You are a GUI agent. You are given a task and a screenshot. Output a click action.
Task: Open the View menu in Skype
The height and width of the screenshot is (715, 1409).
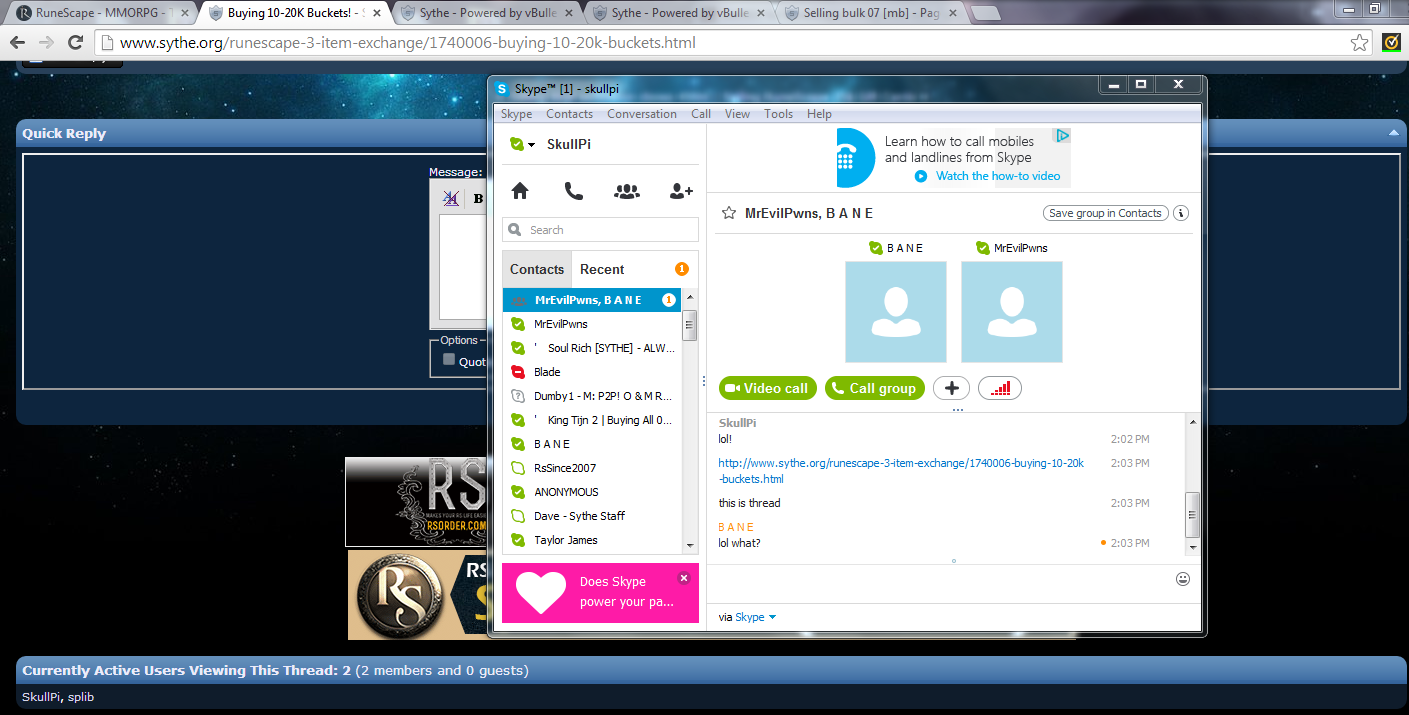coord(737,114)
